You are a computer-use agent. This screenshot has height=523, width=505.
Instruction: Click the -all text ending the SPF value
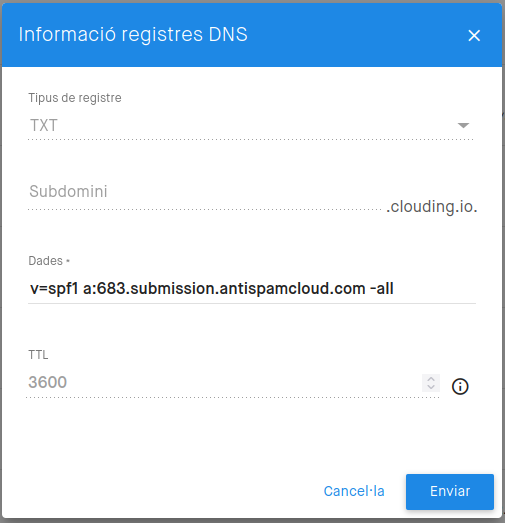[x=382, y=289]
